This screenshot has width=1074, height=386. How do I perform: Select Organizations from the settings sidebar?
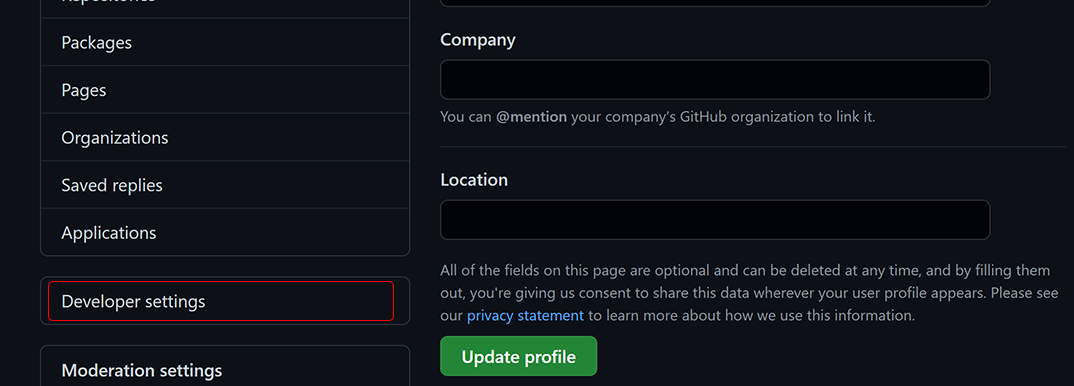[225, 138]
